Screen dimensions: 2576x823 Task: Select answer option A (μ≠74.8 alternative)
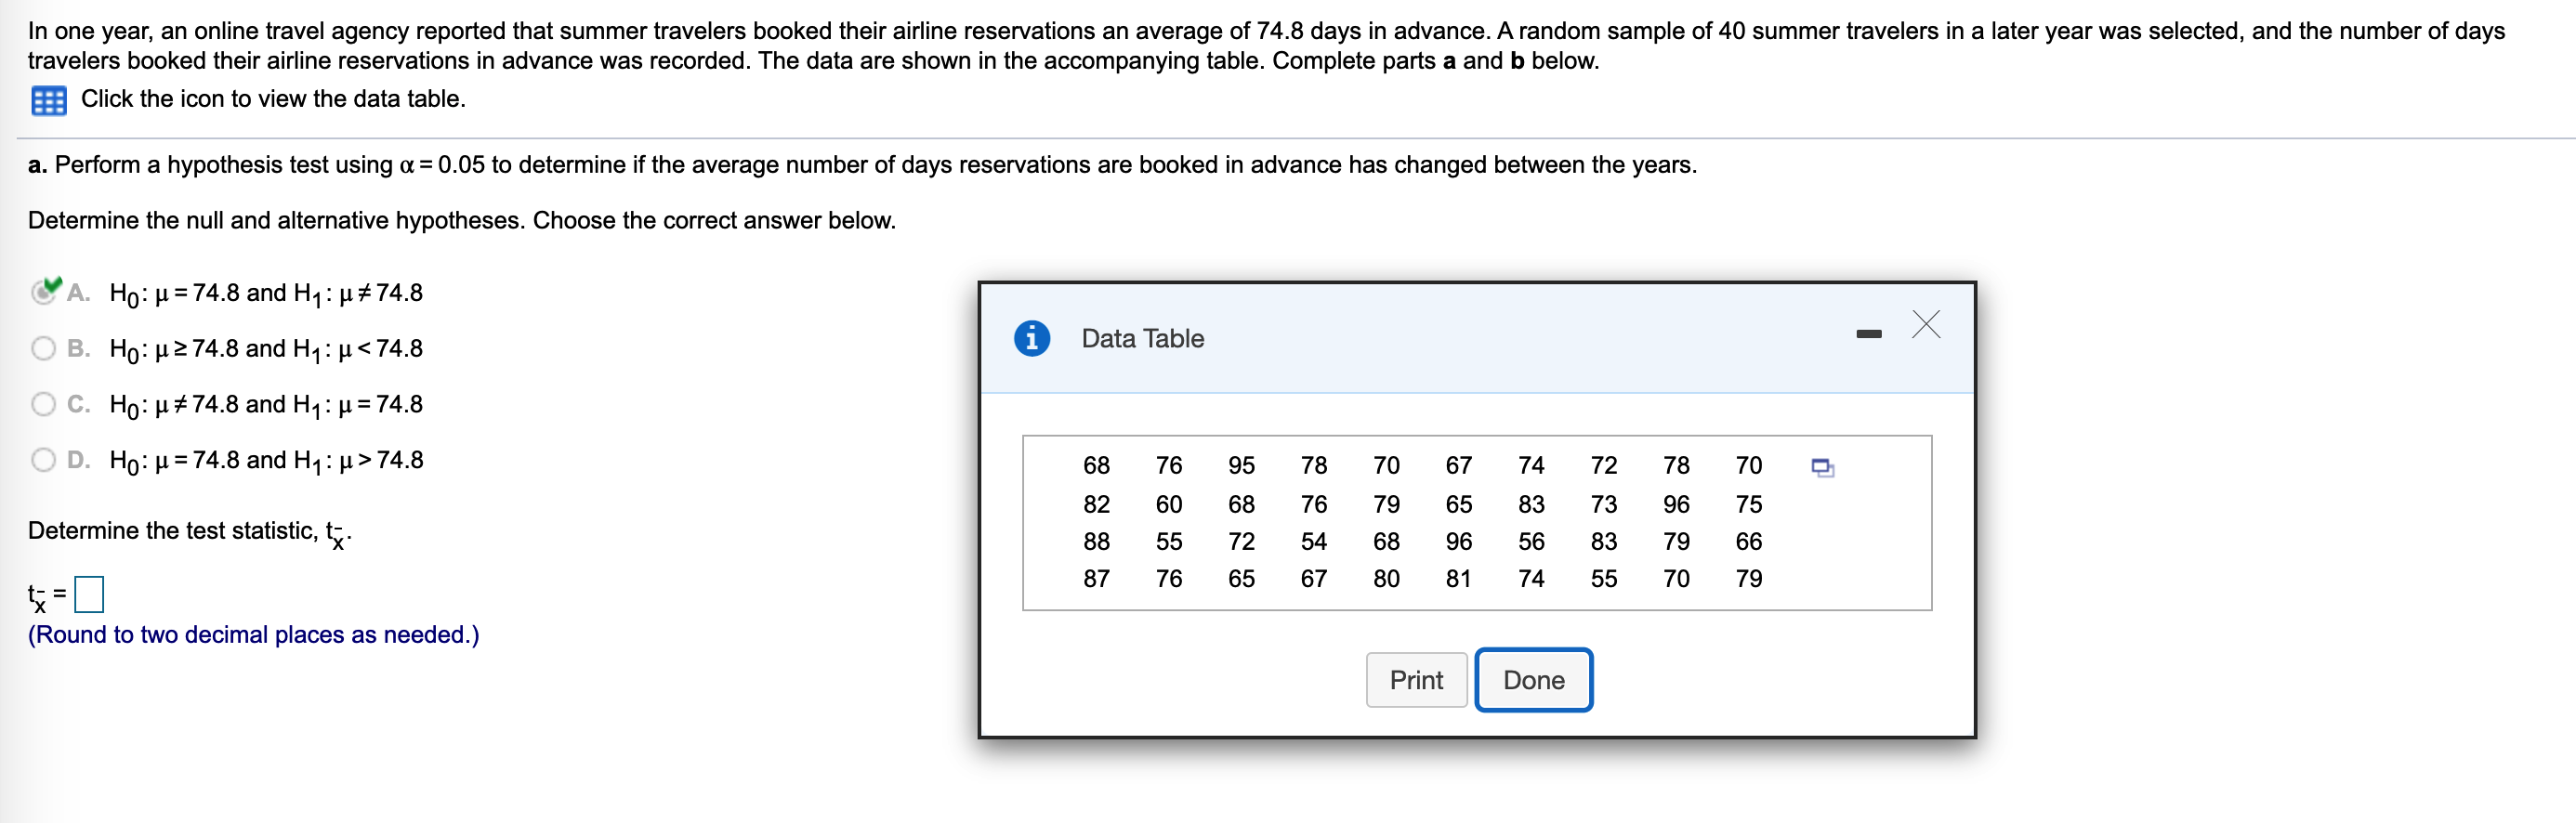pyautogui.click(x=43, y=292)
